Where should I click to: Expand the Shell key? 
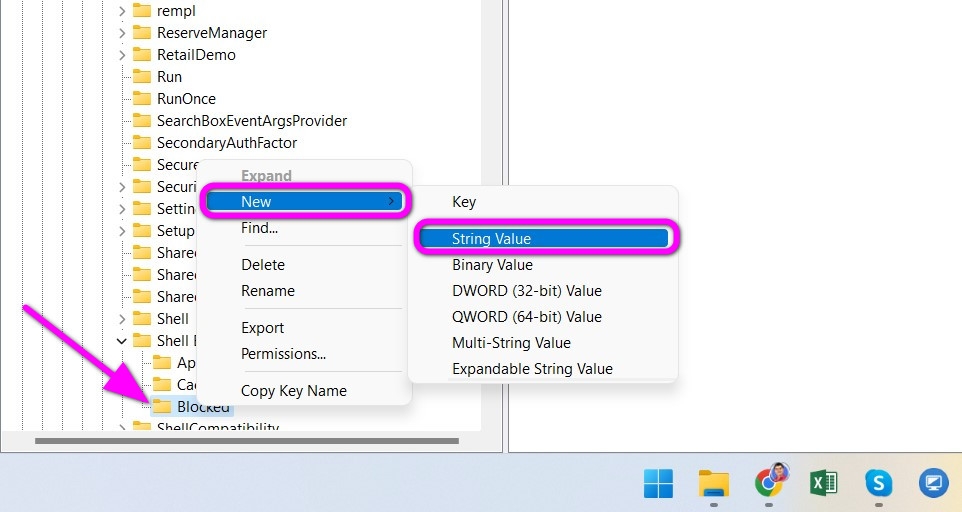pyautogui.click(x=121, y=319)
